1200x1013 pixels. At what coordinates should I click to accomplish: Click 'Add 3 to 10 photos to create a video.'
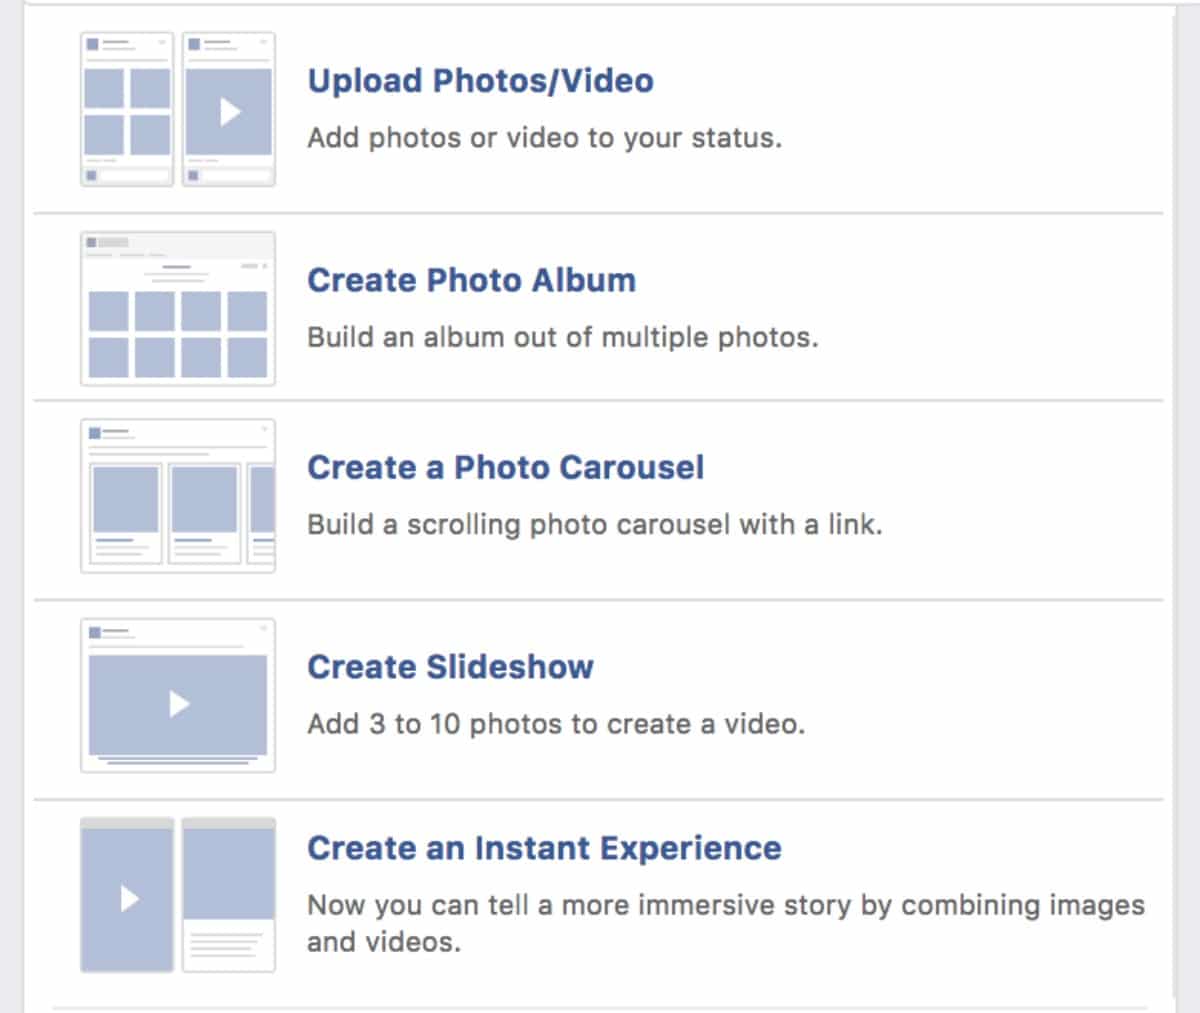click(x=555, y=724)
